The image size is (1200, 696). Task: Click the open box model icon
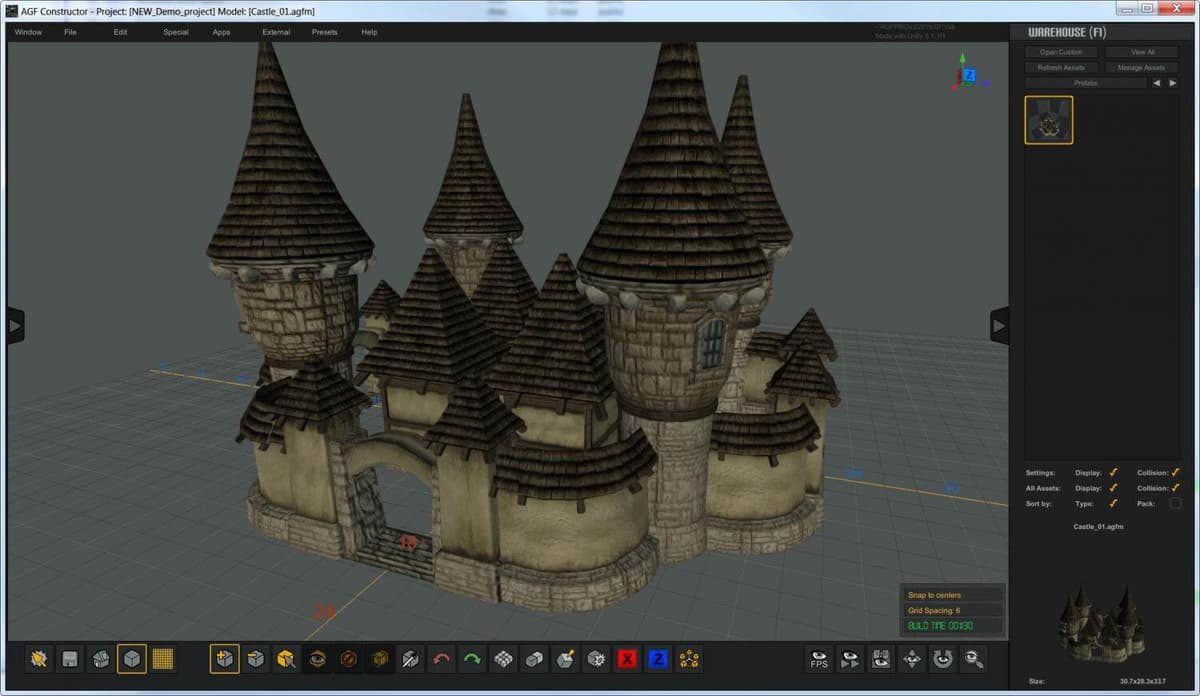101,658
